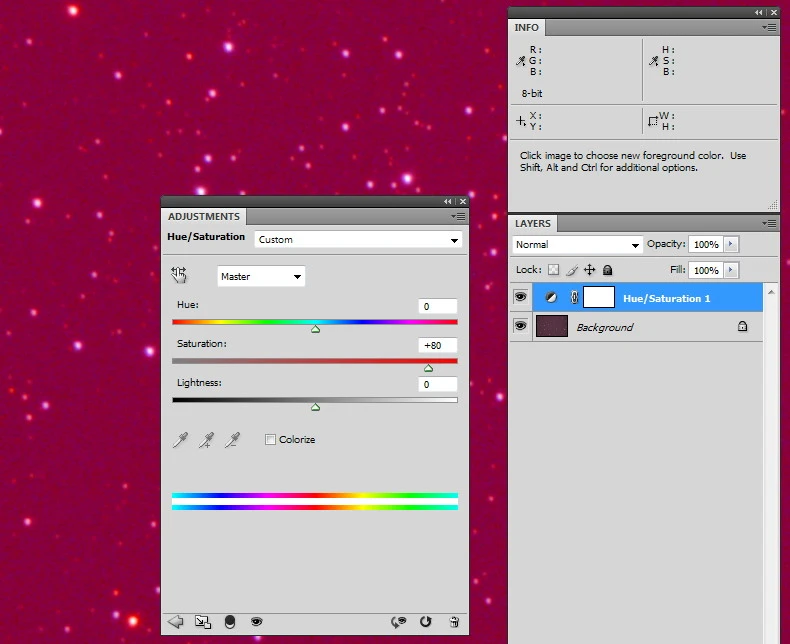This screenshot has height=644, width=790.
Task: Click the Saturation slider handle
Action: tap(428, 368)
